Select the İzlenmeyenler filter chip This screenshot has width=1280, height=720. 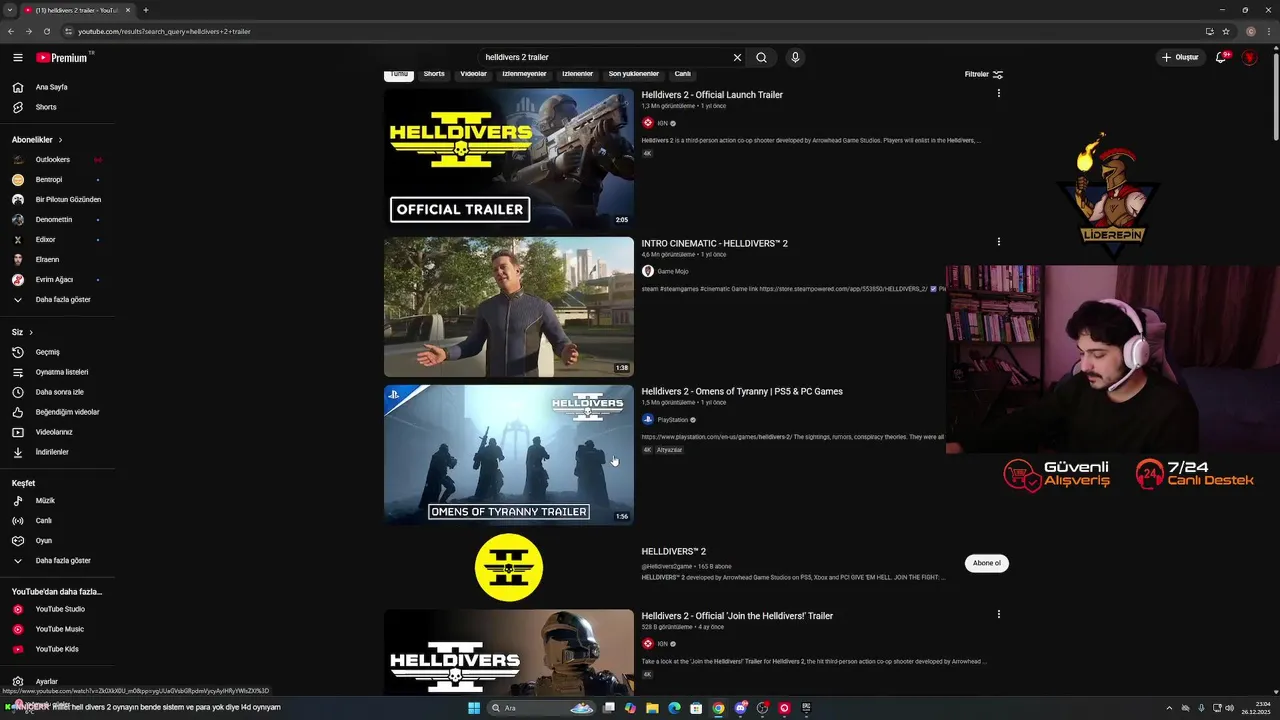(x=524, y=74)
